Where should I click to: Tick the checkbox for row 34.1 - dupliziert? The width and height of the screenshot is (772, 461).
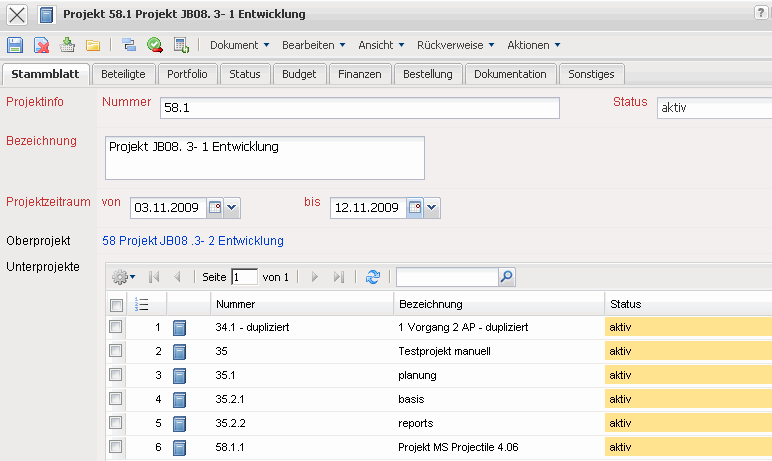click(116, 327)
